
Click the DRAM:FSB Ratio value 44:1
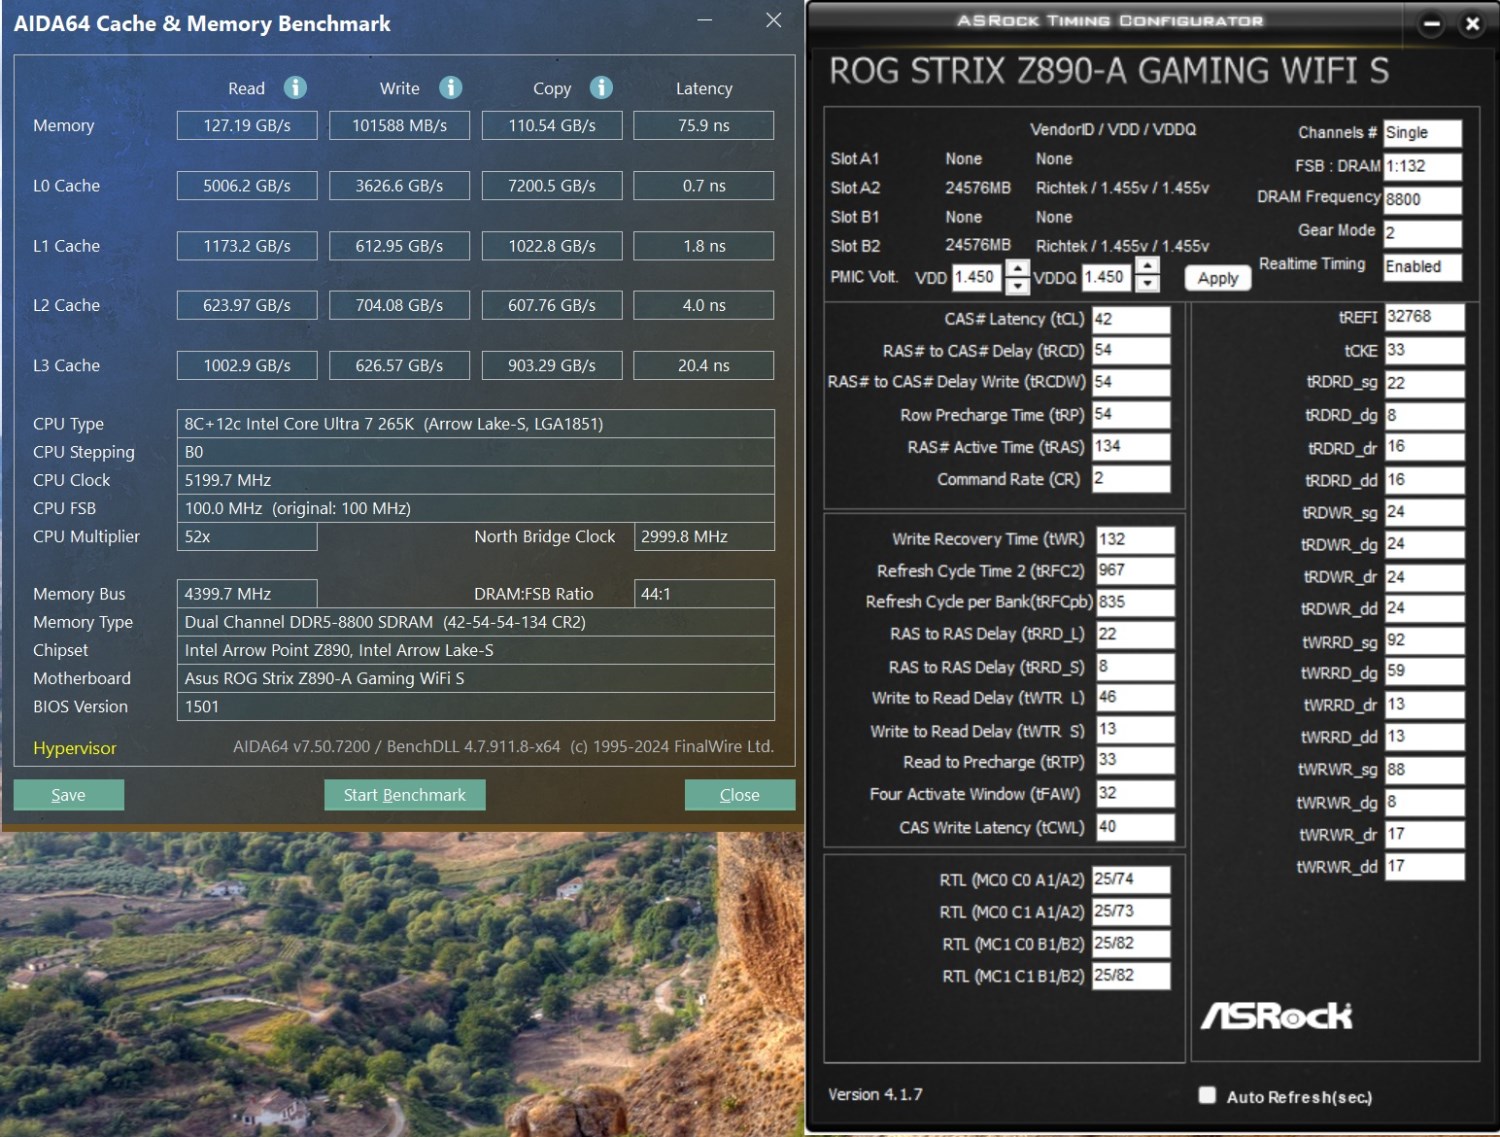704,594
